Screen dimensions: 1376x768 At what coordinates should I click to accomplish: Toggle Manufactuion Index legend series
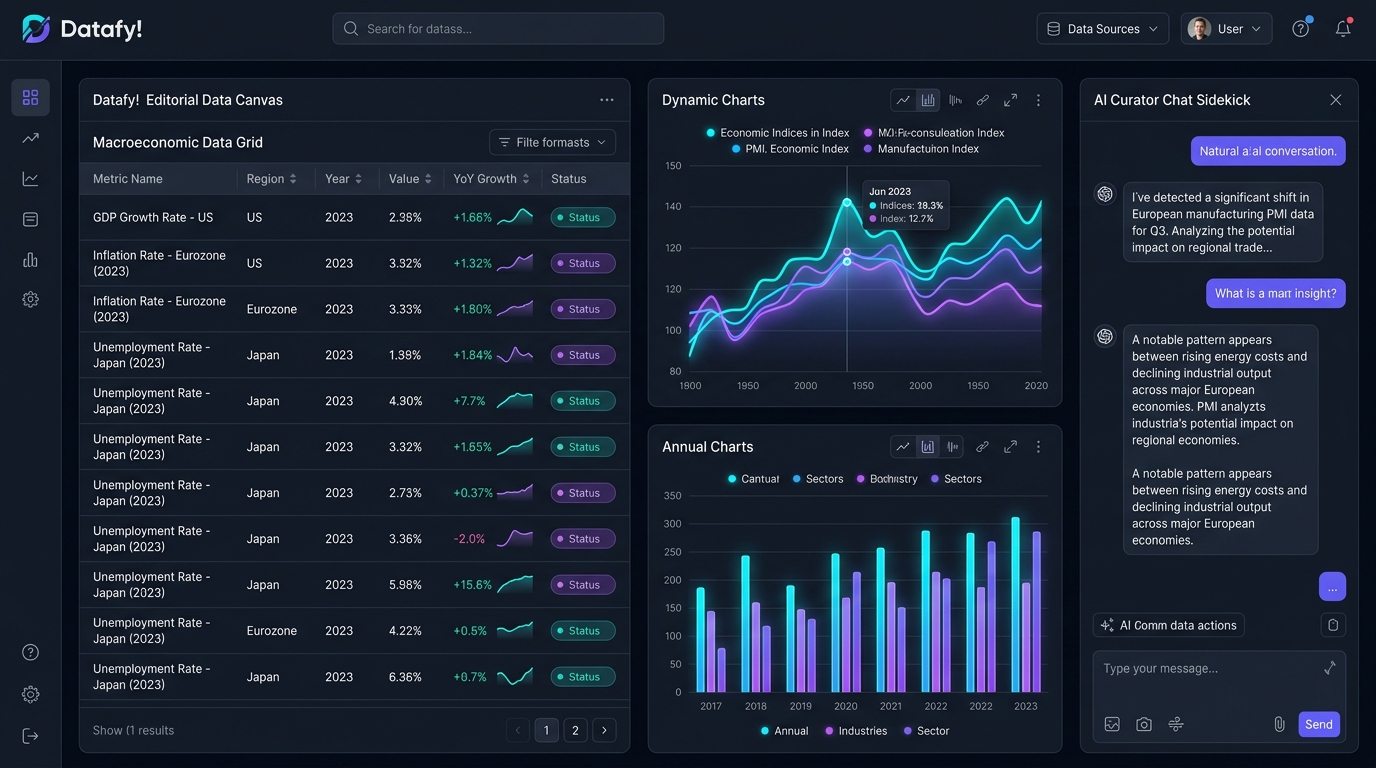(x=920, y=149)
